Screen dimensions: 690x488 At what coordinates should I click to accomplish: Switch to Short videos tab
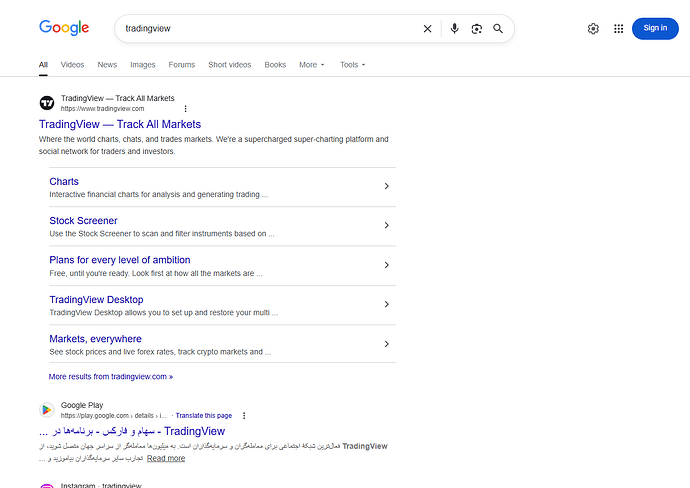click(230, 65)
